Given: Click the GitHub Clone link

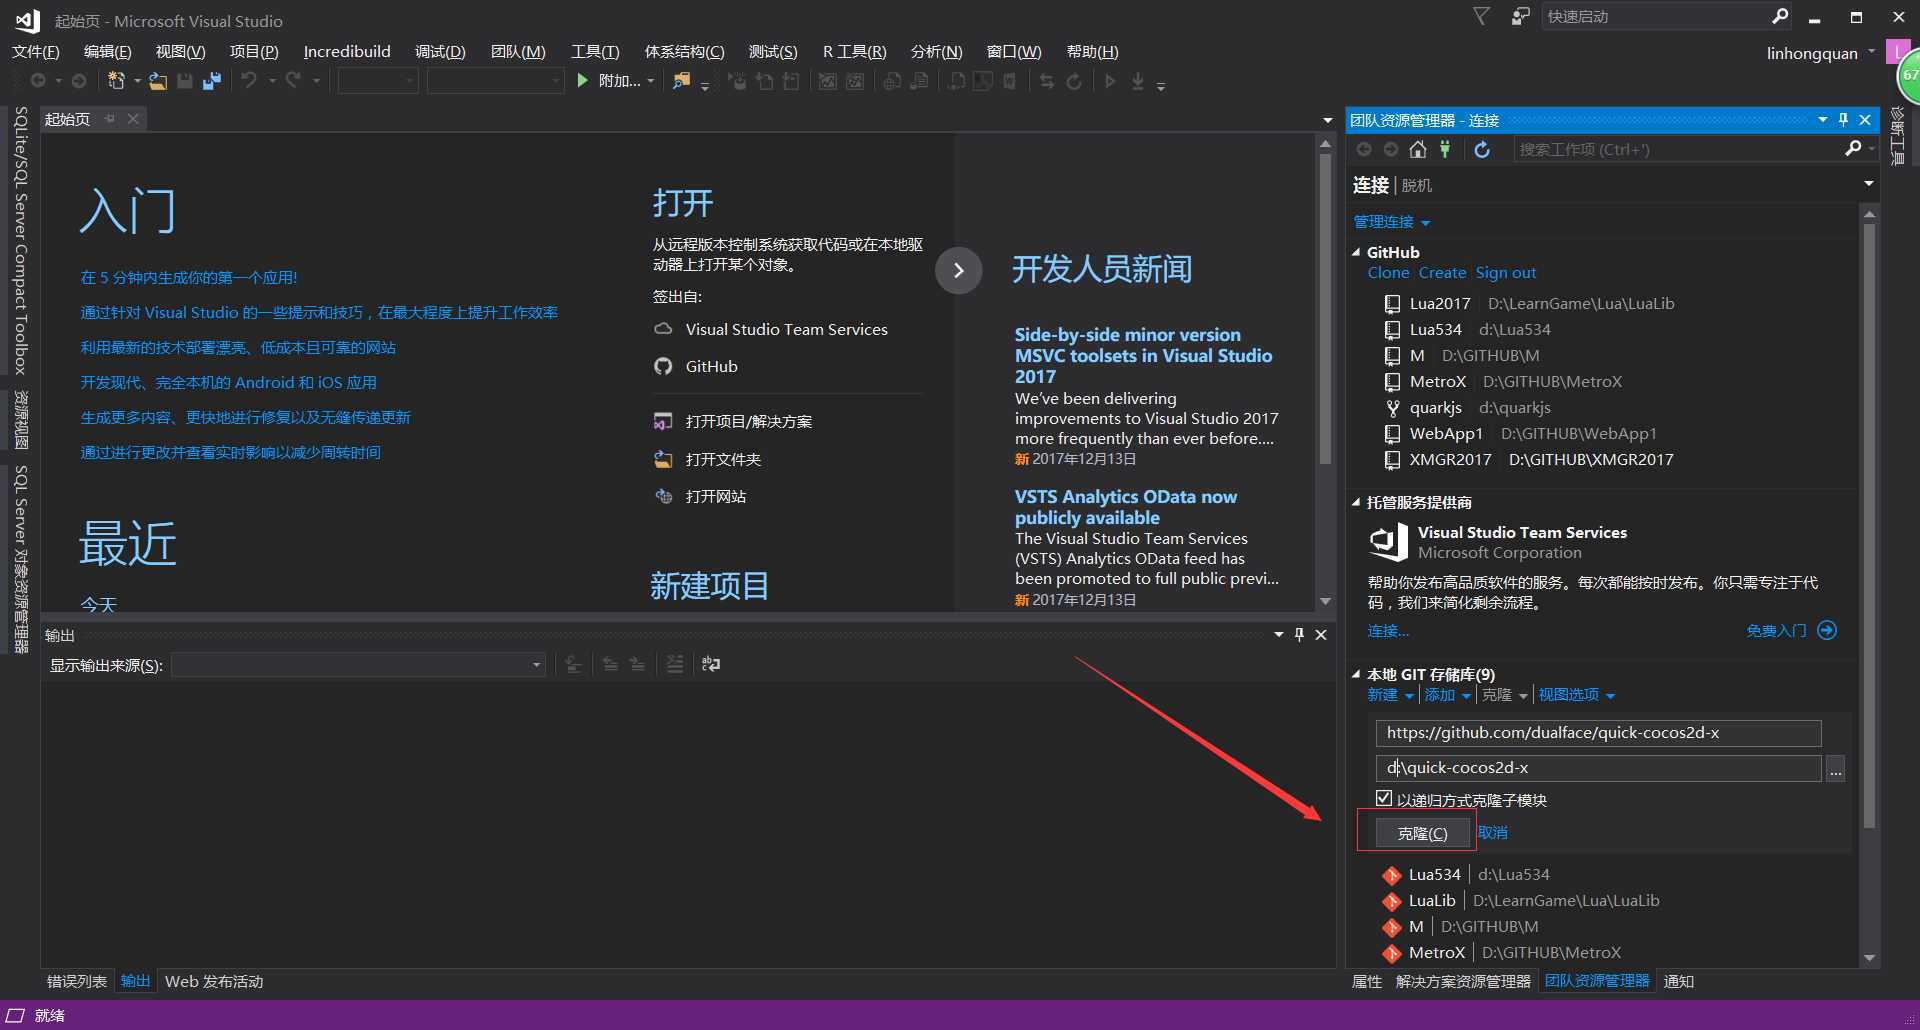Looking at the screenshot, I should click(1388, 273).
